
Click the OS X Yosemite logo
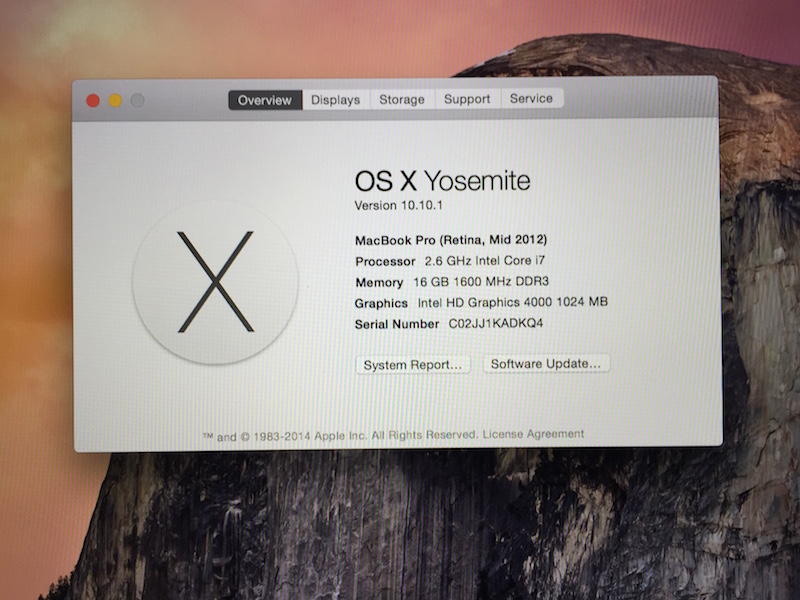coord(215,283)
